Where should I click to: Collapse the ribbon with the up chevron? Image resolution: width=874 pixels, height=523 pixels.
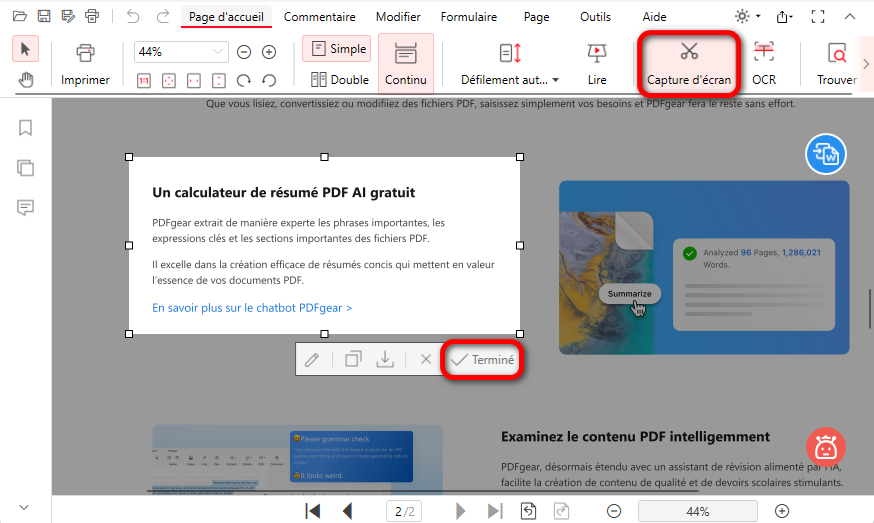pos(849,17)
